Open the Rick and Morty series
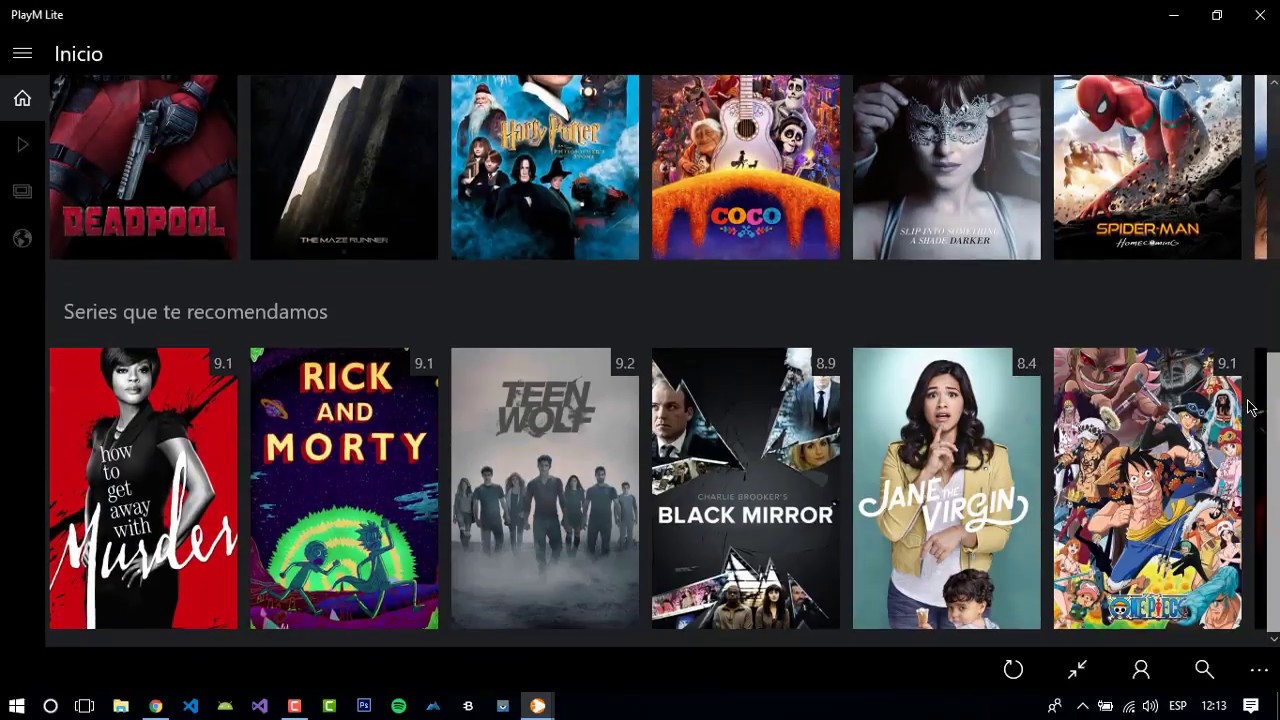This screenshot has width=1280, height=720. (x=344, y=489)
